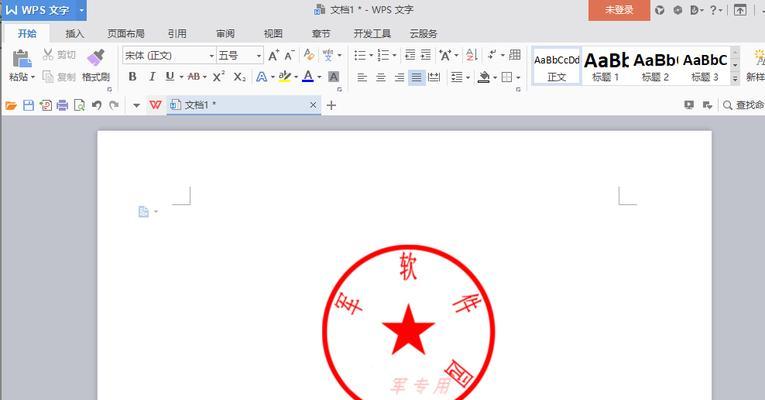Image resolution: width=765 pixels, height=400 pixels.
Task: Click the export-to-PDF icon in quick toolbar
Action: coord(45,105)
